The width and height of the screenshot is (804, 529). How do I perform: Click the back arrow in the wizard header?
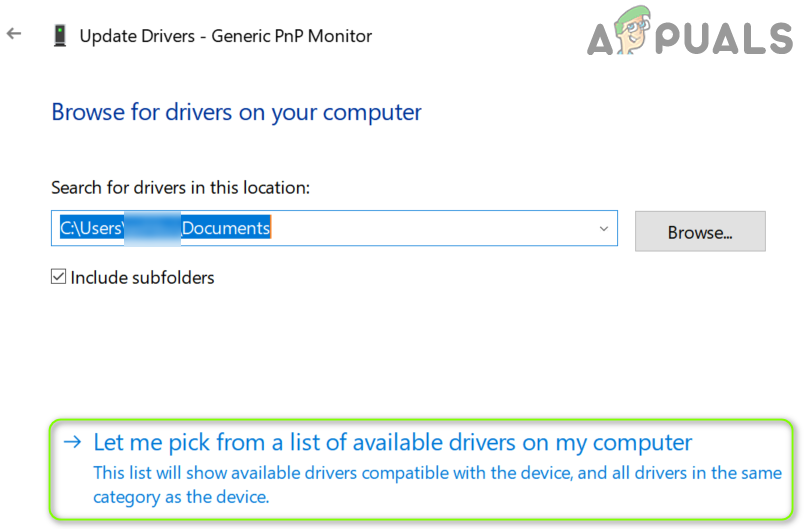[x=14, y=34]
